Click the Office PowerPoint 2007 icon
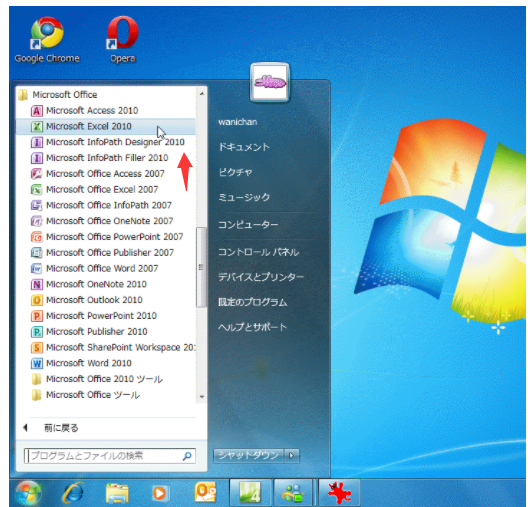The height and width of the screenshot is (507, 530). coord(37,237)
